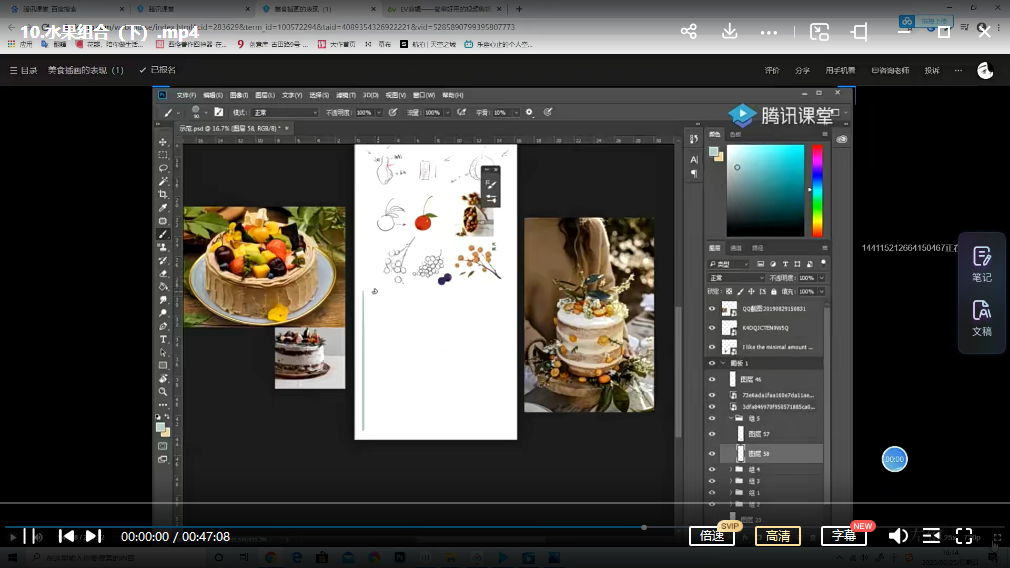This screenshot has width=1010, height=568.
Task: Toggle visibility of 画板 1 artboard
Action: pos(712,363)
